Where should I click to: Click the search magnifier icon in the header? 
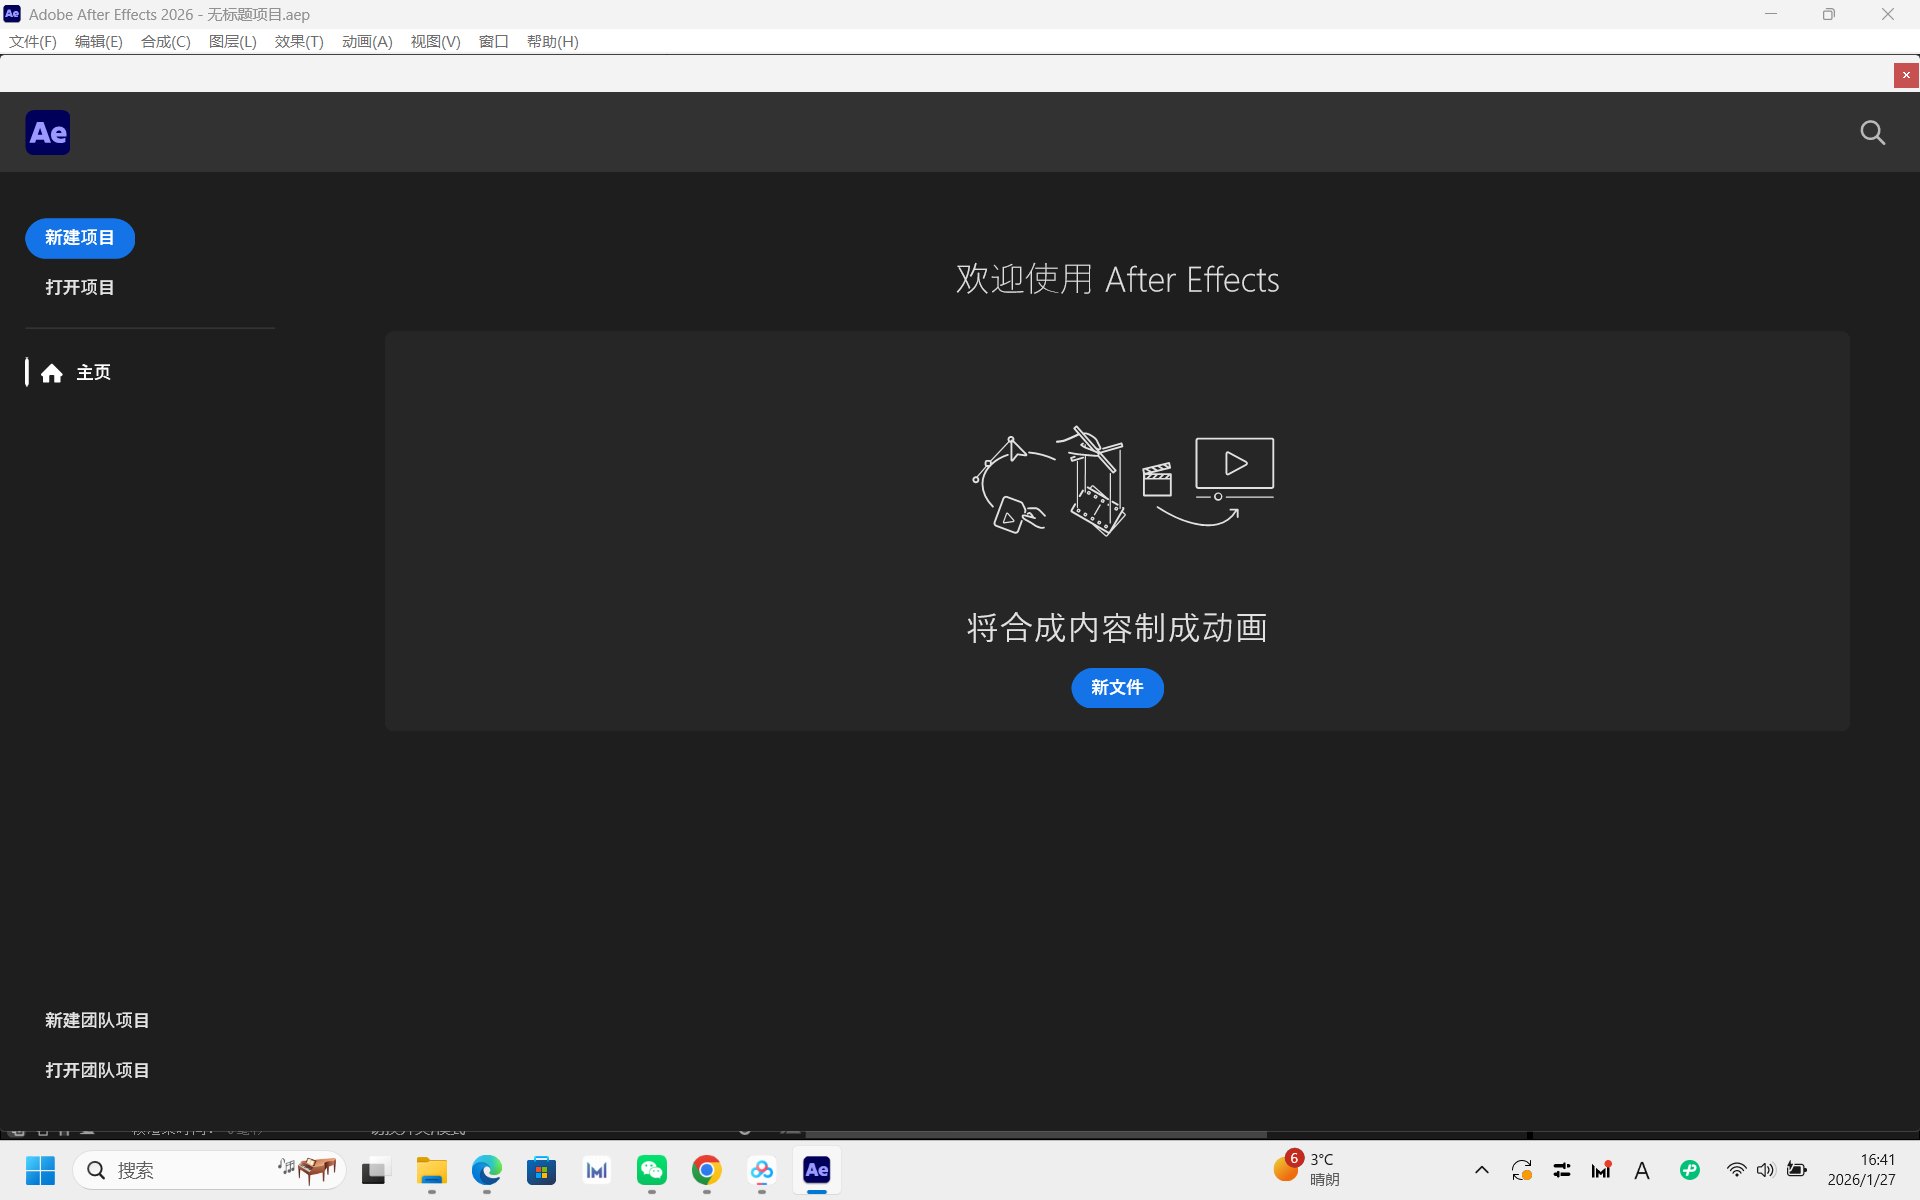[1872, 133]
